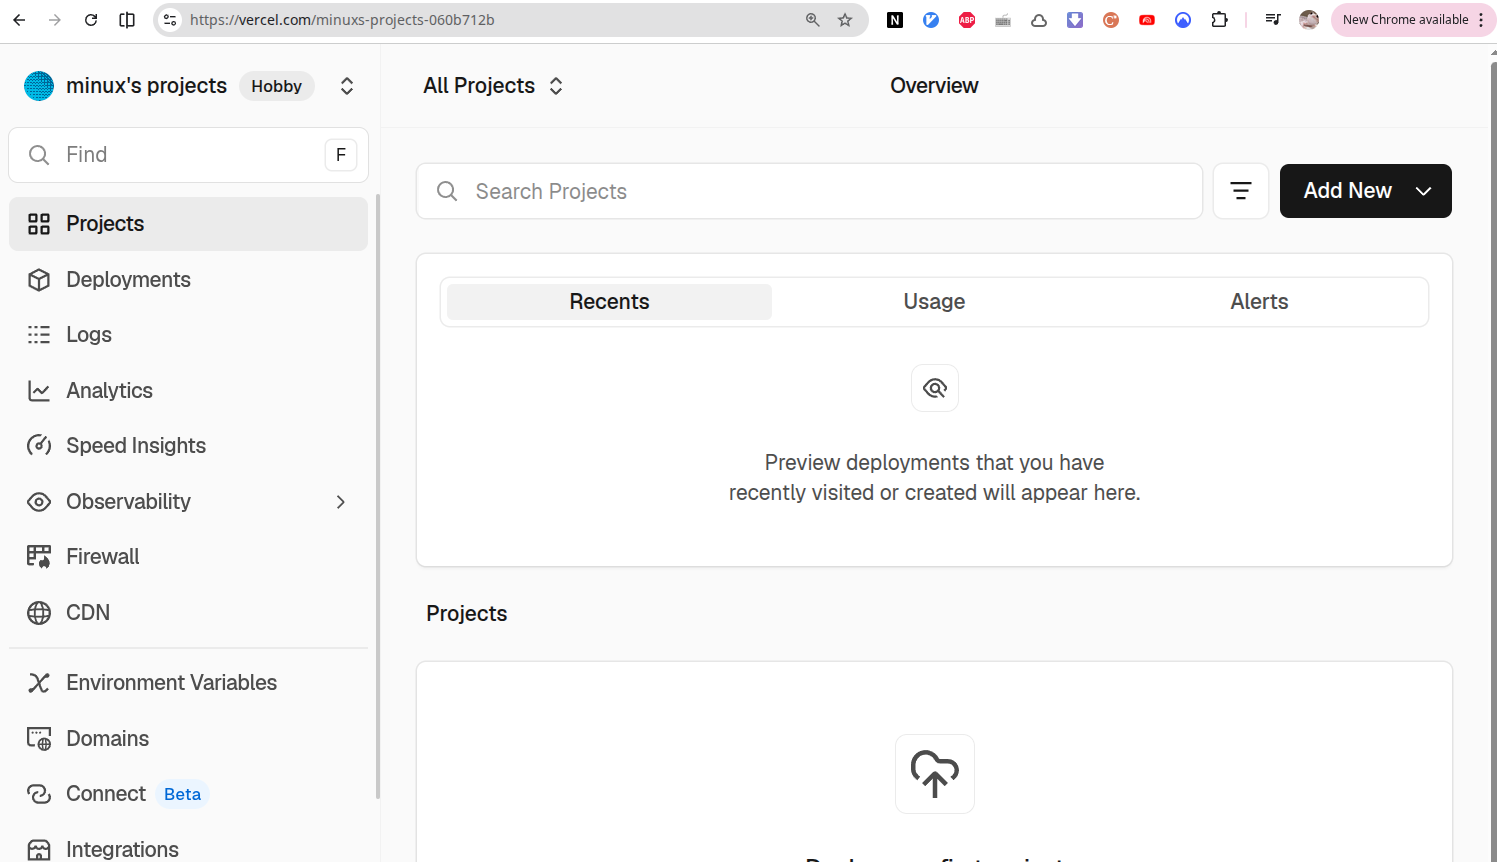Open the Integrations icon
This screenshot has height=862, width=1497.
(x=39, y=850)
